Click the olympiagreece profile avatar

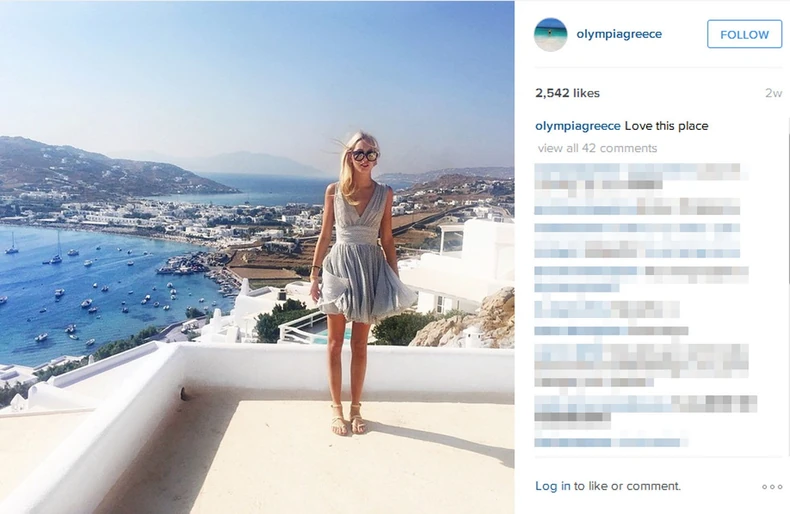[550, 34]
